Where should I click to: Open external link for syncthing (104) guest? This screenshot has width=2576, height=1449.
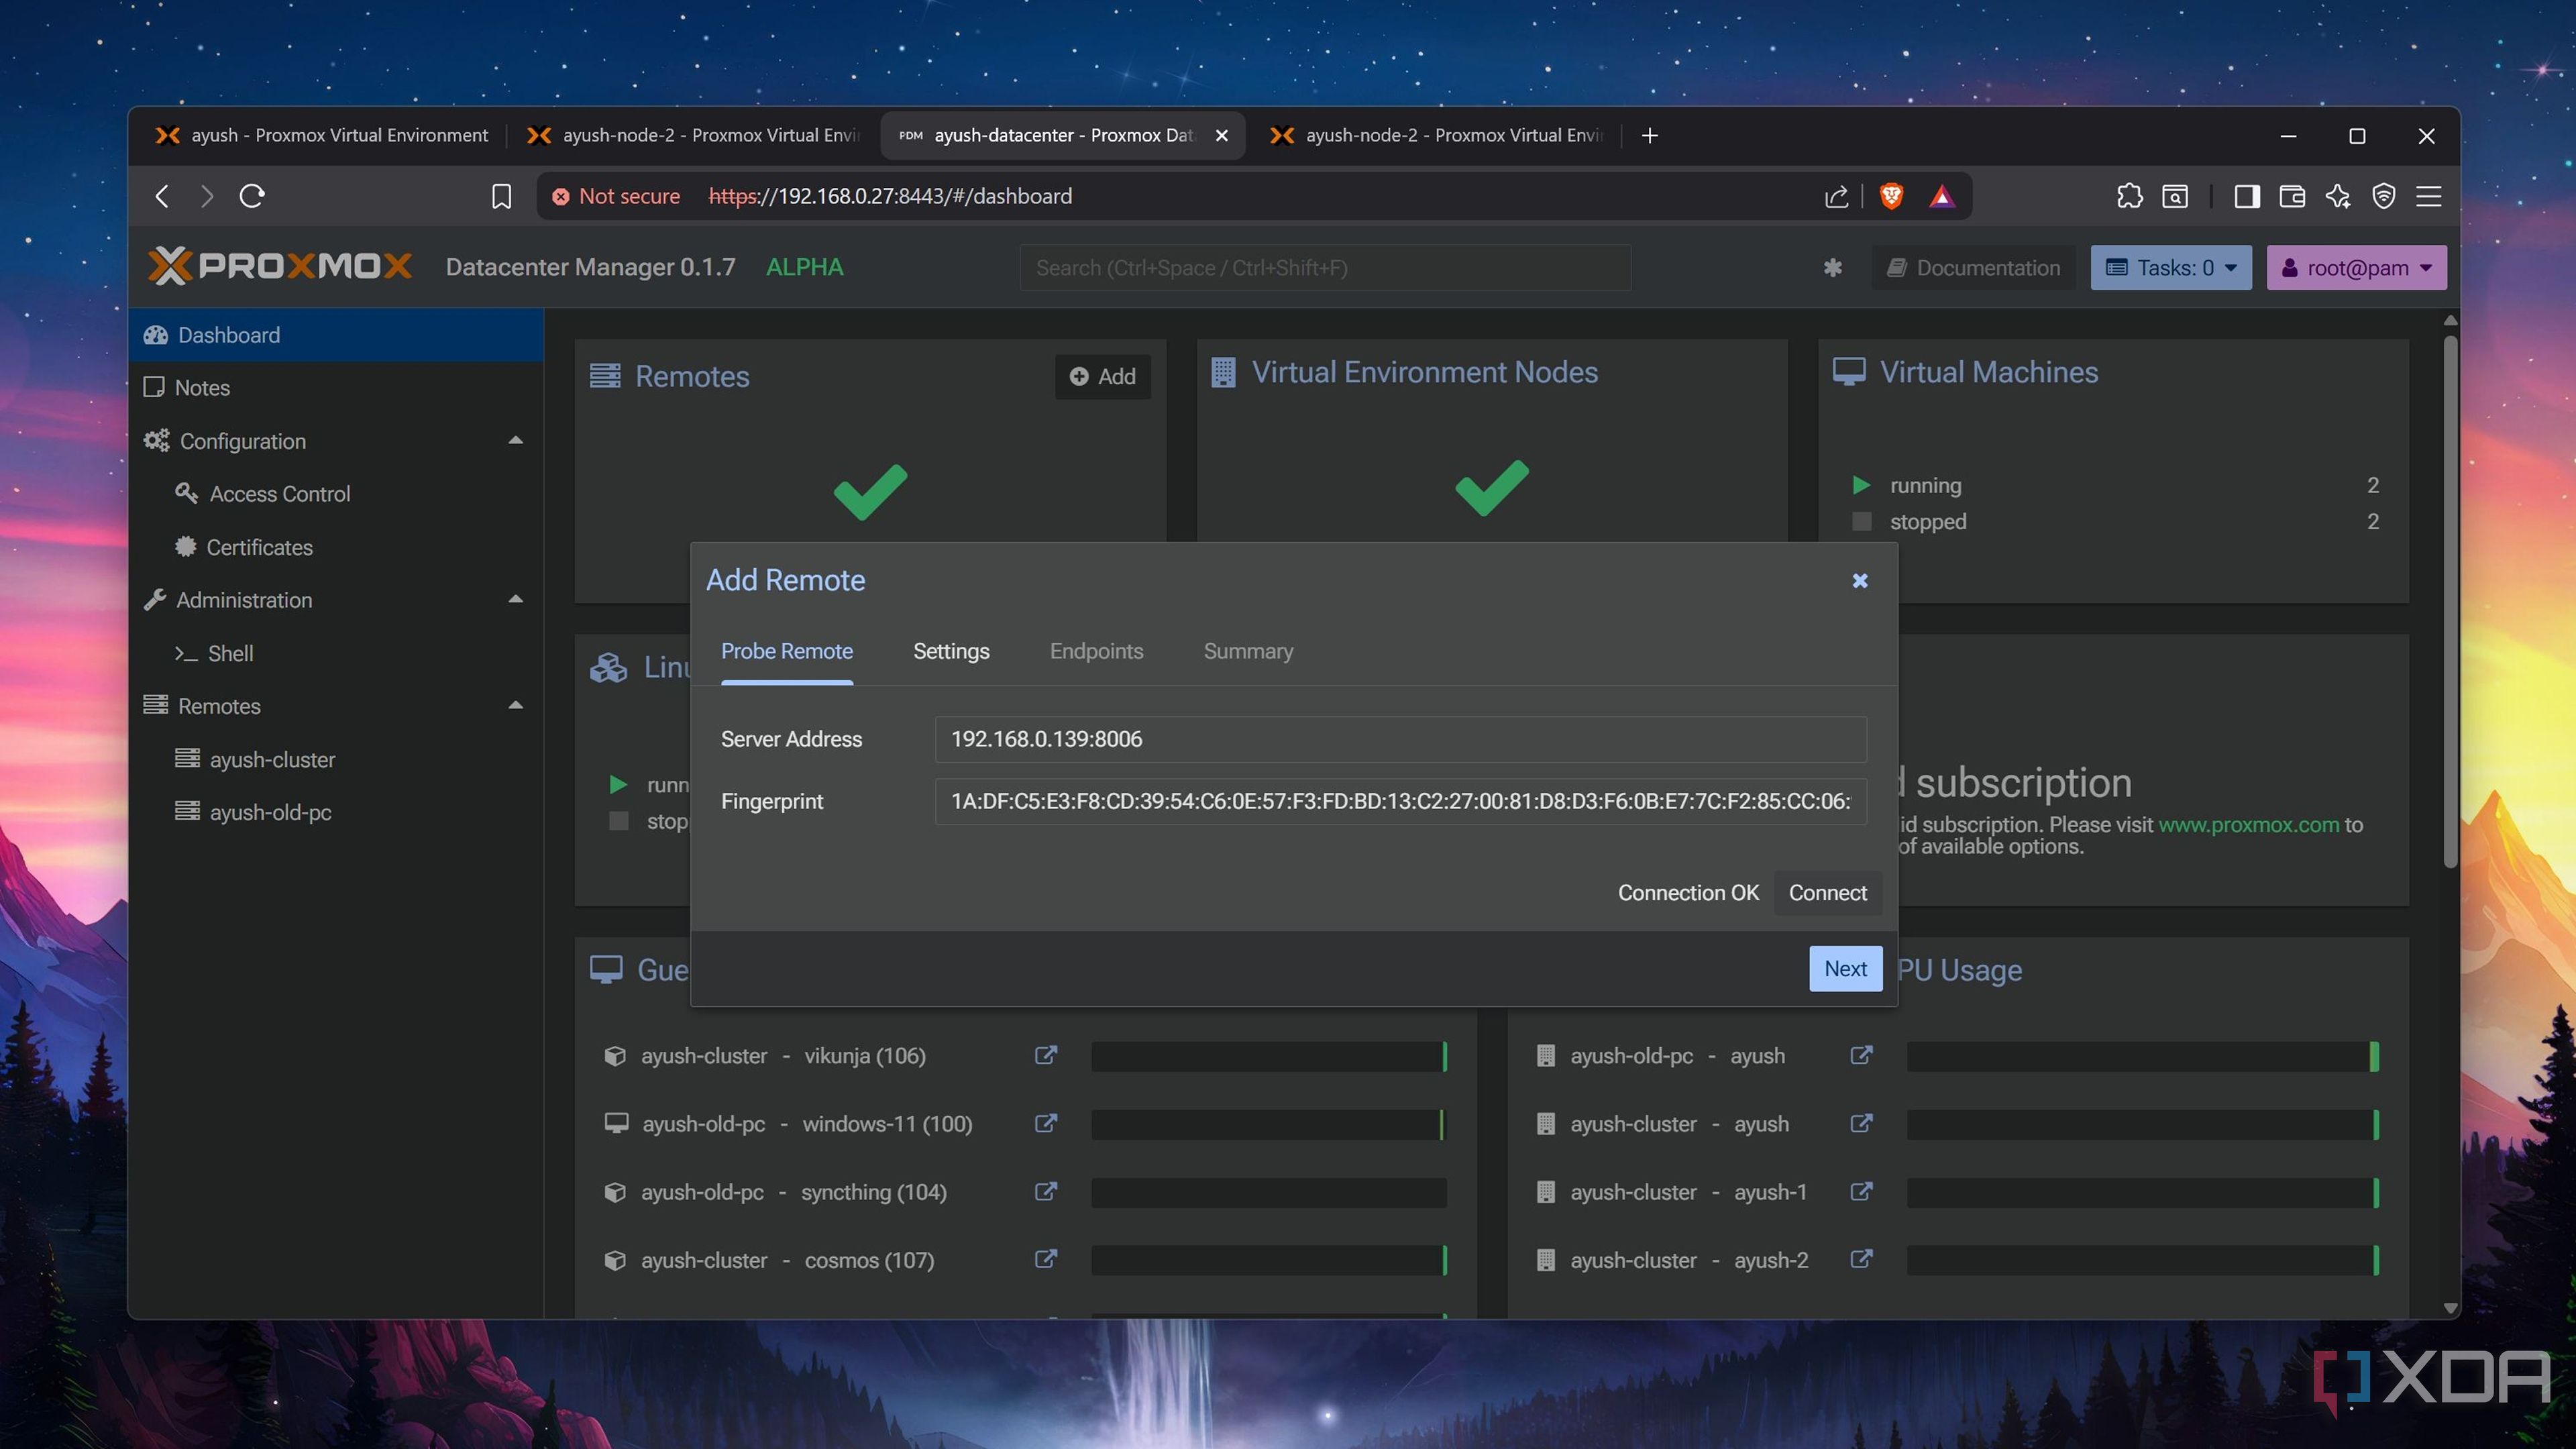(1045, 1192)
